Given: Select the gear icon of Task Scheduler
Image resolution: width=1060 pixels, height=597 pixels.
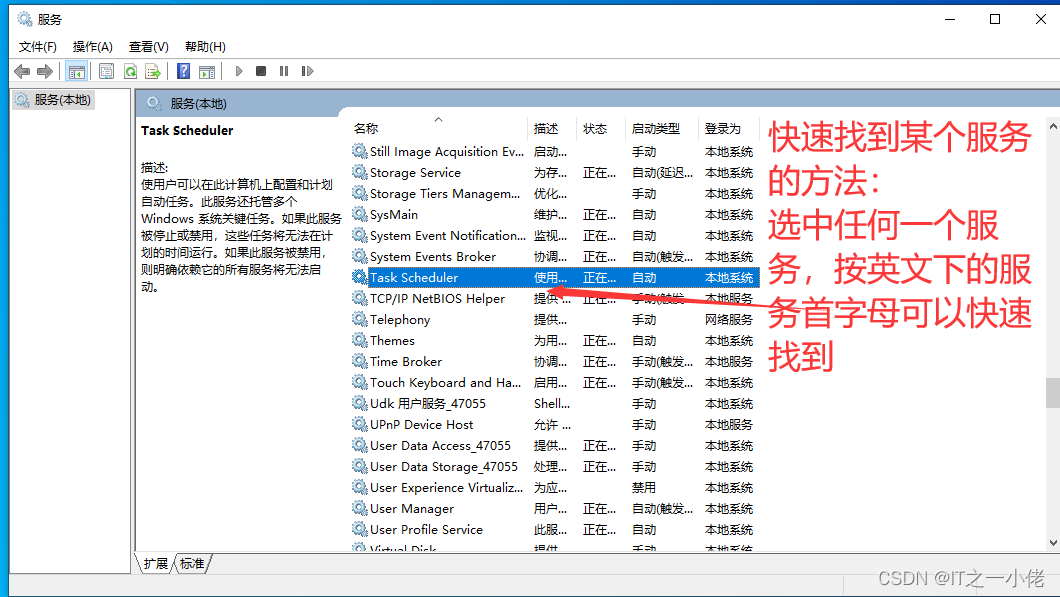Looking at the screenshot, I should [x=360, y=277].
